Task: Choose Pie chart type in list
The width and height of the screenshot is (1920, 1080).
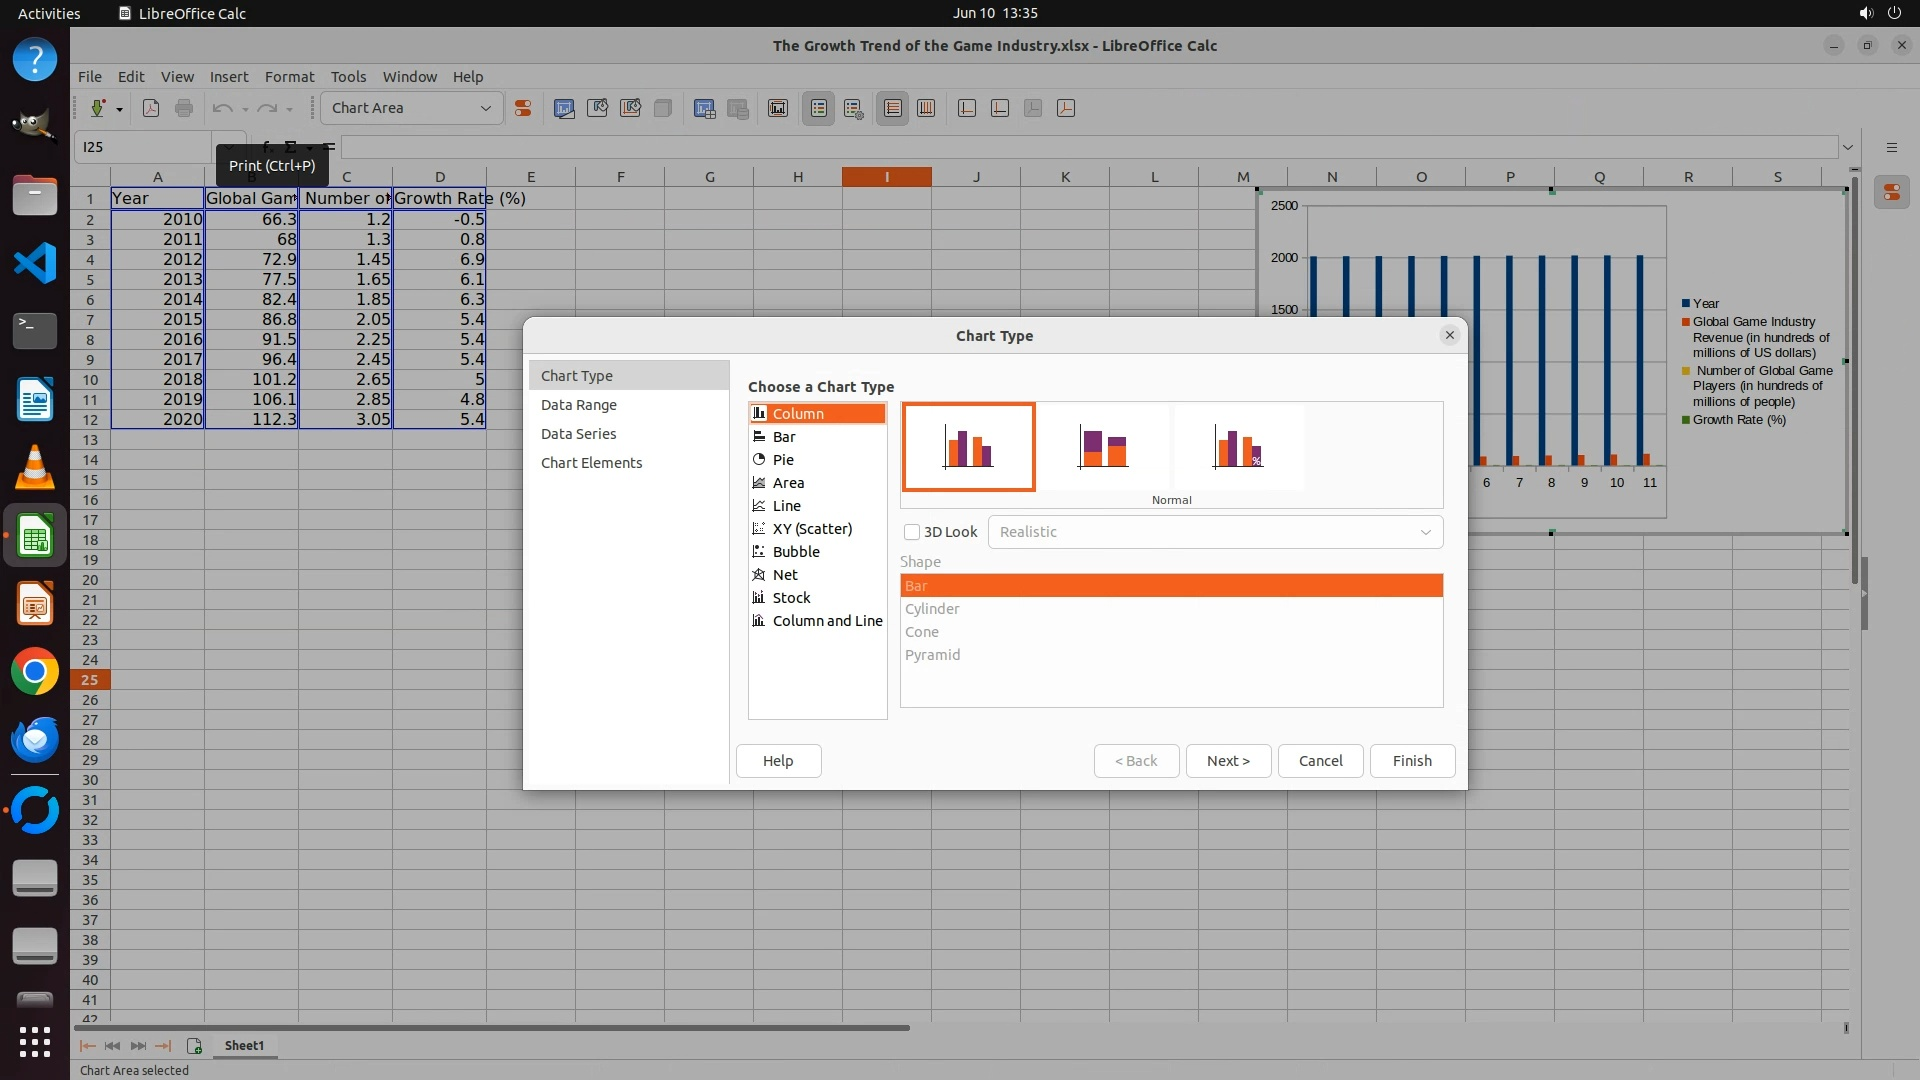Action: click(x=782, y=460)
